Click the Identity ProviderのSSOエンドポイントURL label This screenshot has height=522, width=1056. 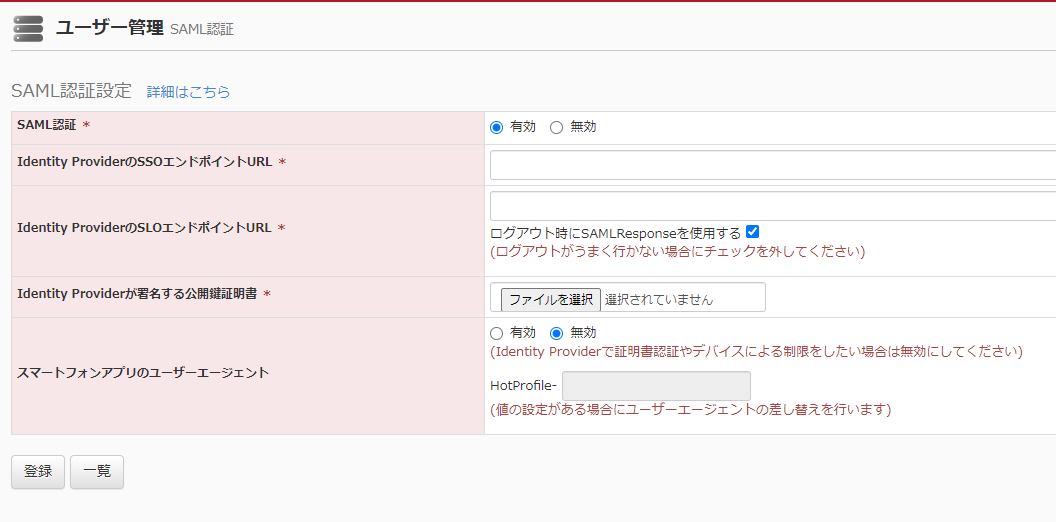tap(145, 162)
